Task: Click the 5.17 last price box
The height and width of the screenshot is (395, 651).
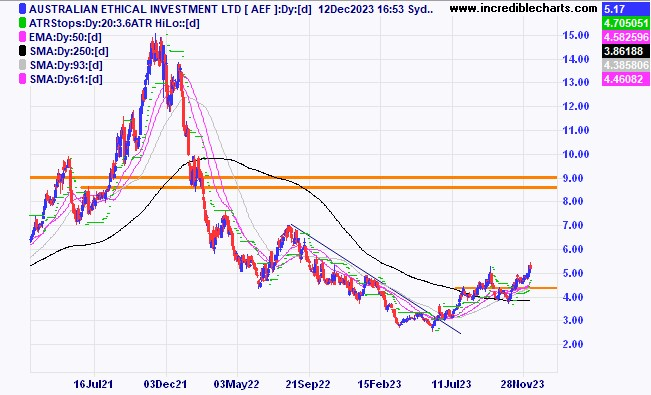Action: tap(626, 9)
